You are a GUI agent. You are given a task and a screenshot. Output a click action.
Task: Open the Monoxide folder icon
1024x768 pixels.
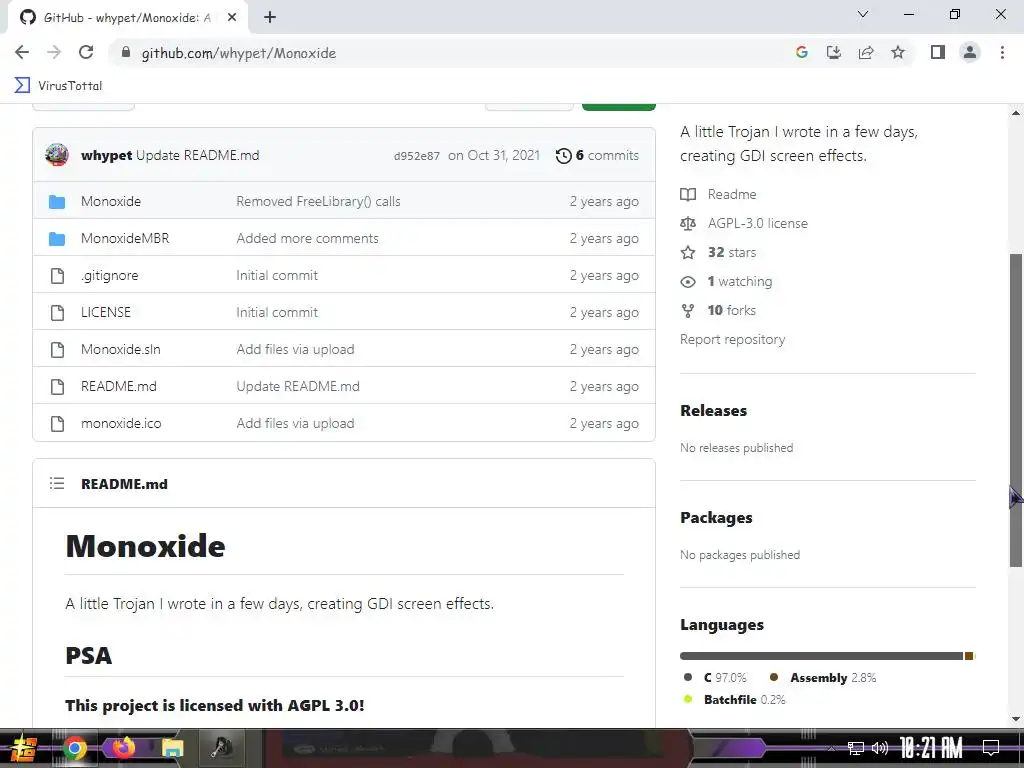click(57, 202)
